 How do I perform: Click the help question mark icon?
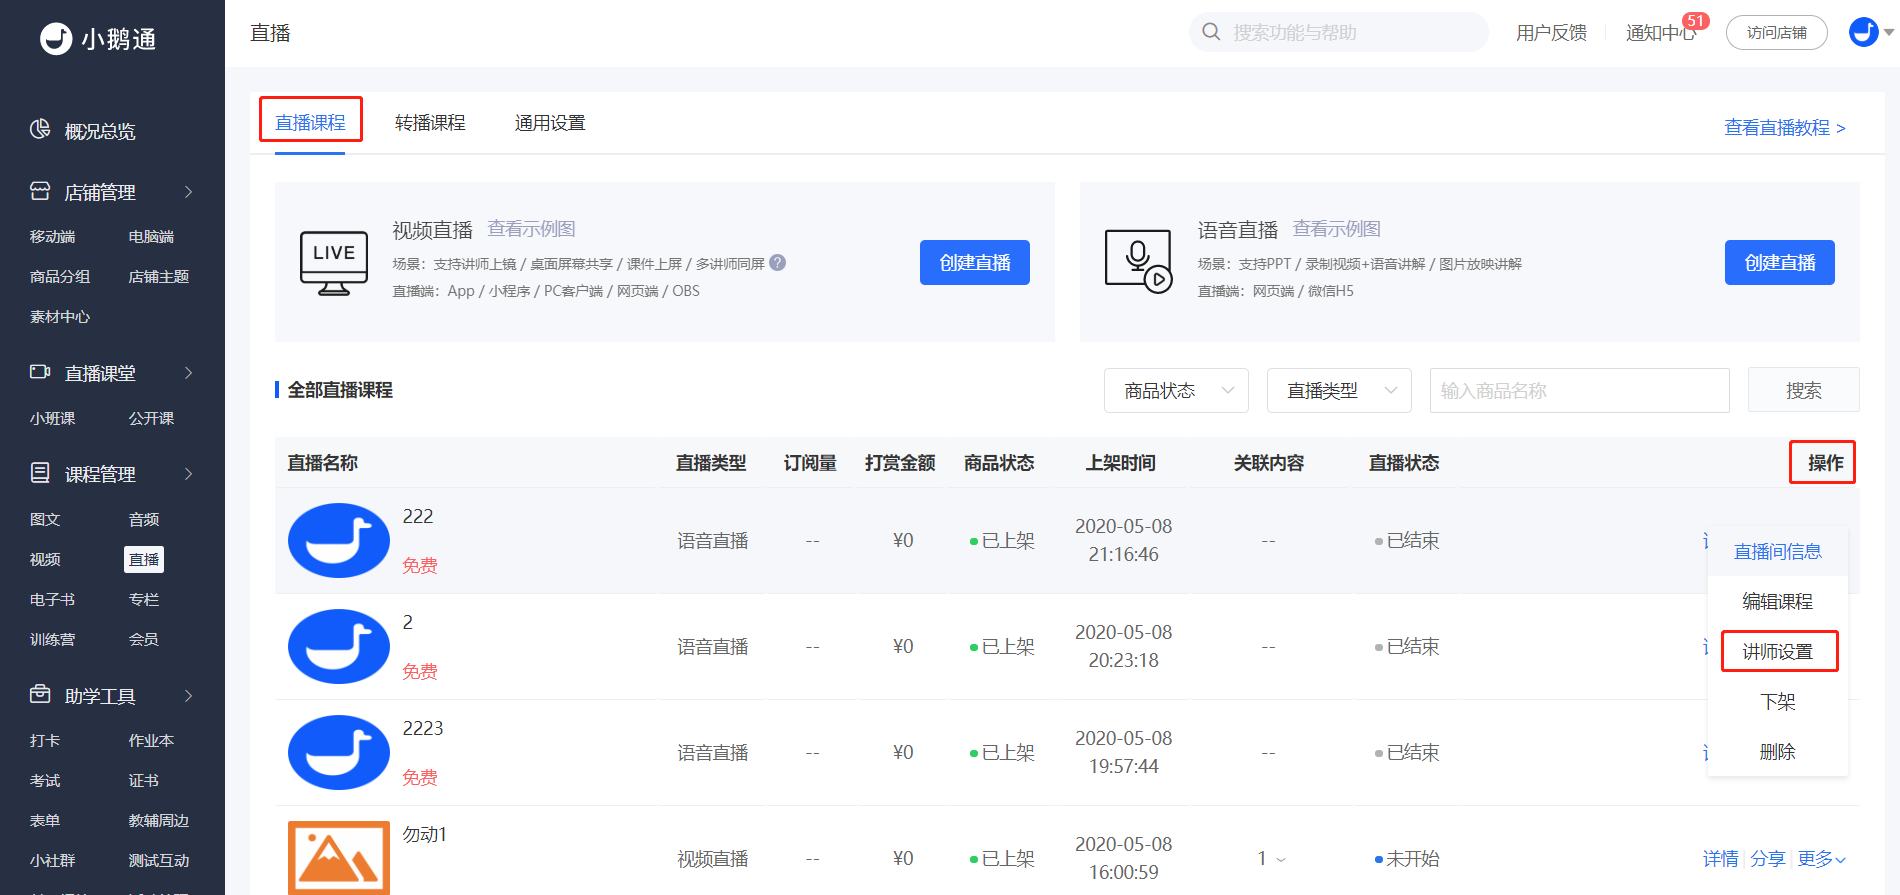[x=777, y=263]
